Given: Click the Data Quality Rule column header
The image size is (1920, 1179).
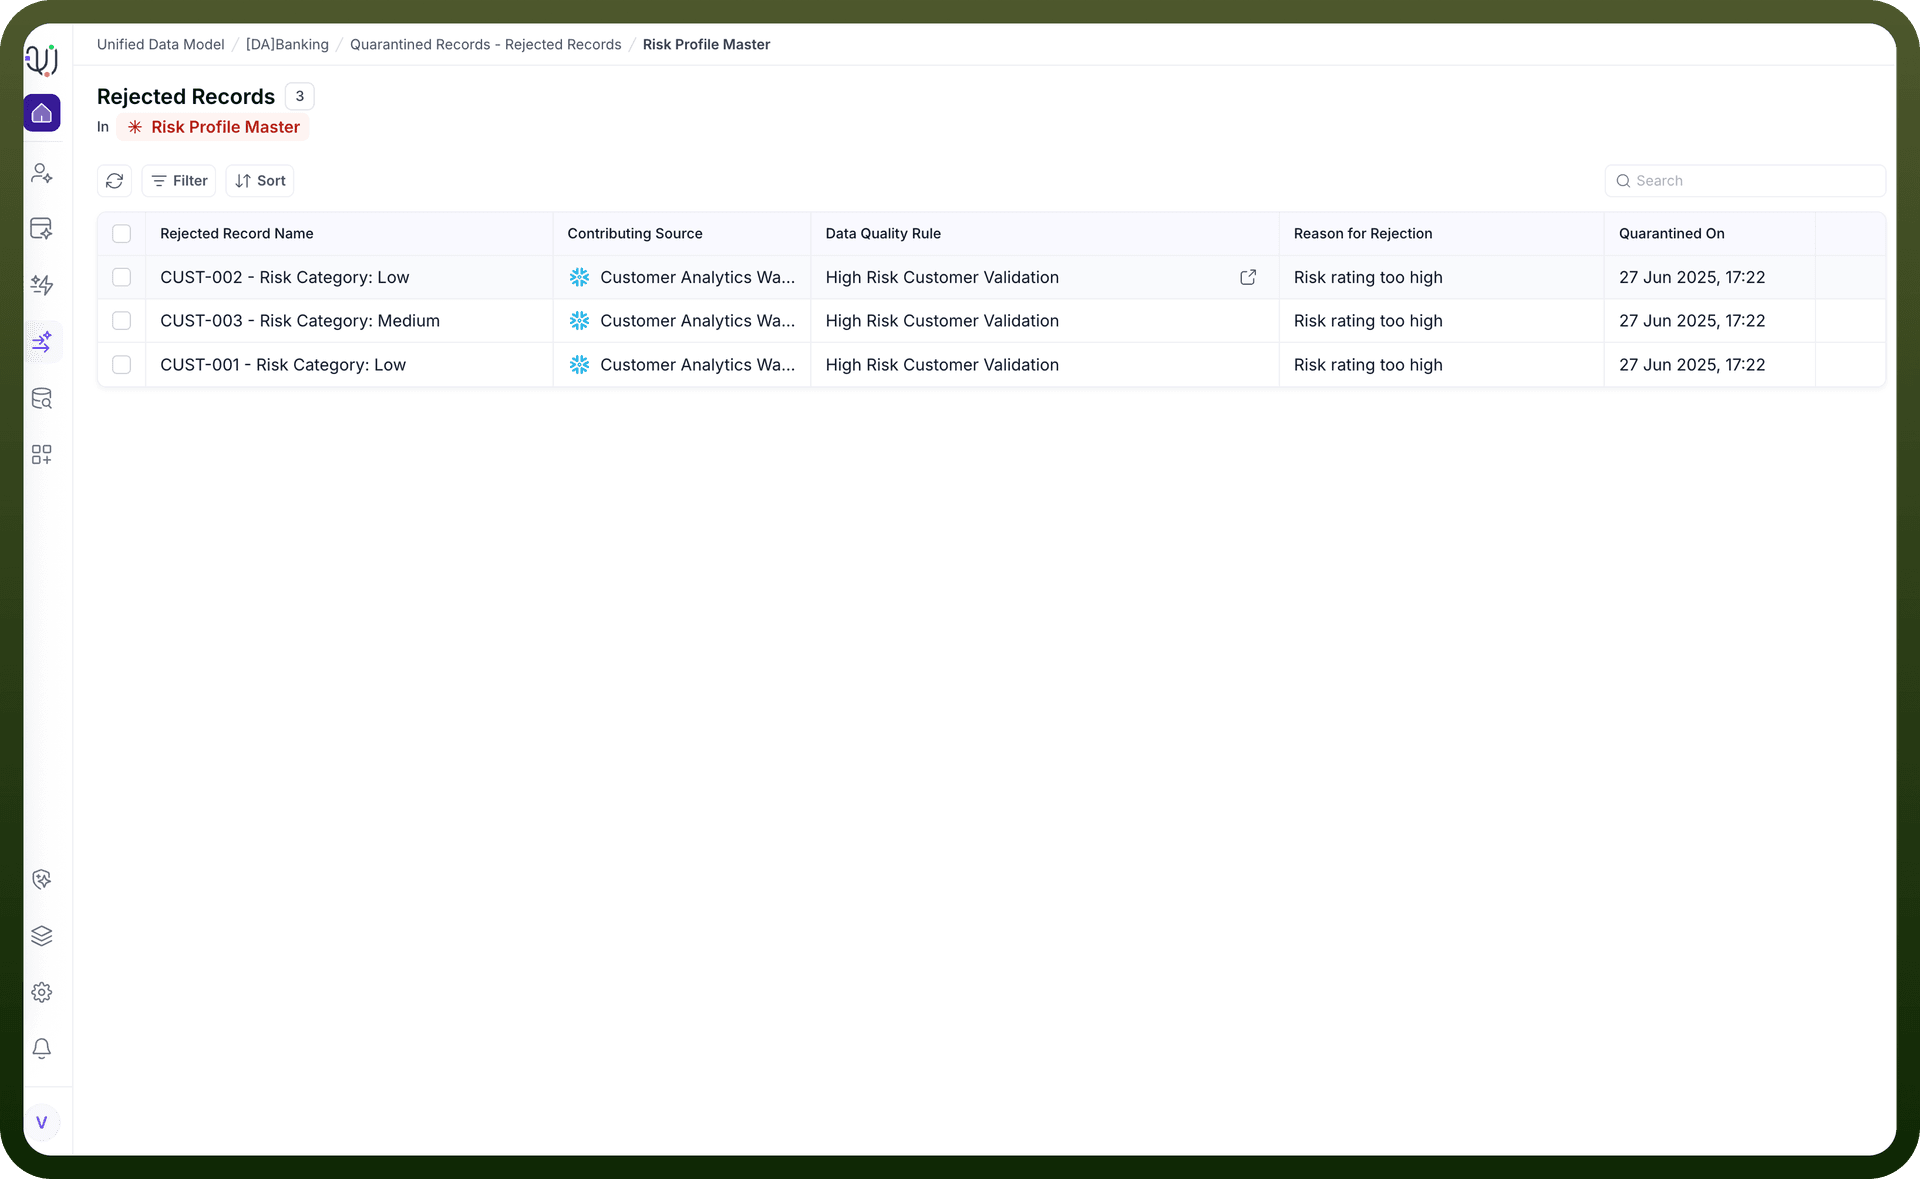Looking at the screenshot, I should point(883,234).
